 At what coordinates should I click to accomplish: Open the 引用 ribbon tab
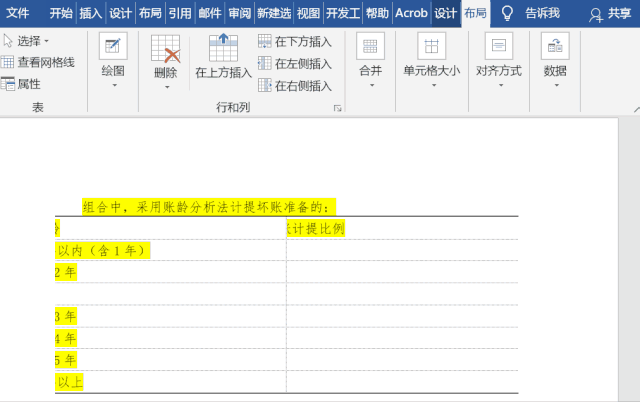tap(180, 13)
